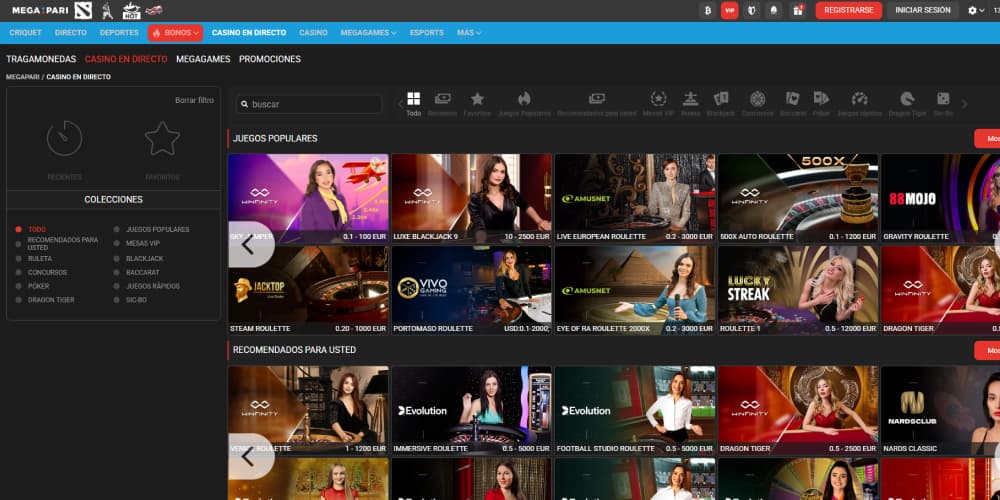Open the Megapari logo home link
This screenshot has height=500, width=1000.
tap(40, 10)
